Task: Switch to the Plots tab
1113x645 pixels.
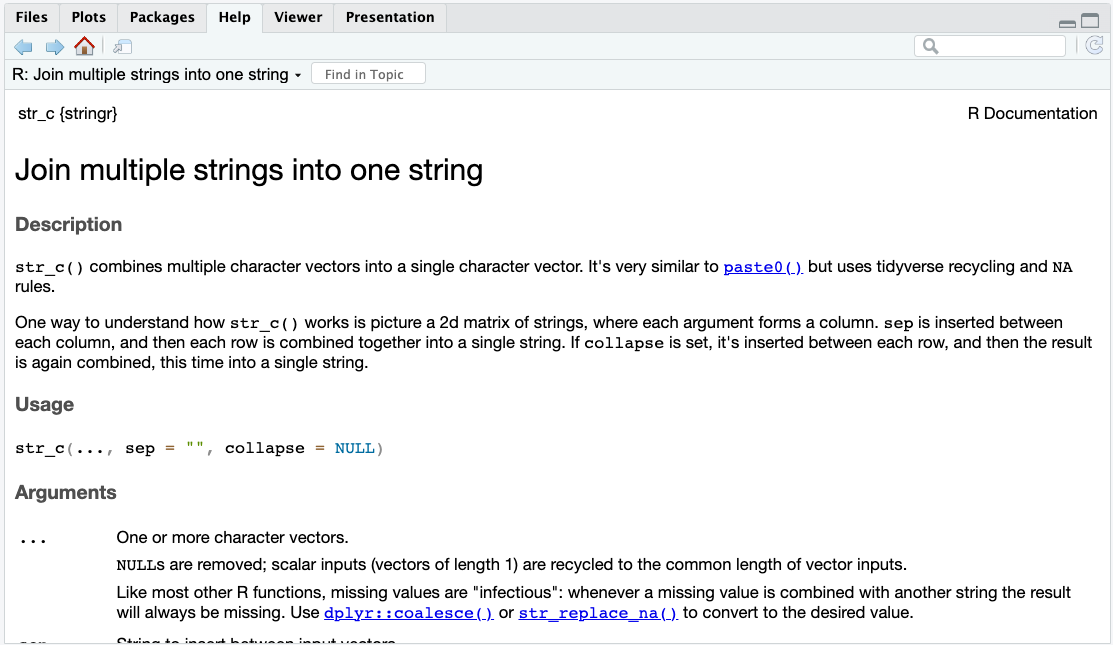Action: [89, 17]
